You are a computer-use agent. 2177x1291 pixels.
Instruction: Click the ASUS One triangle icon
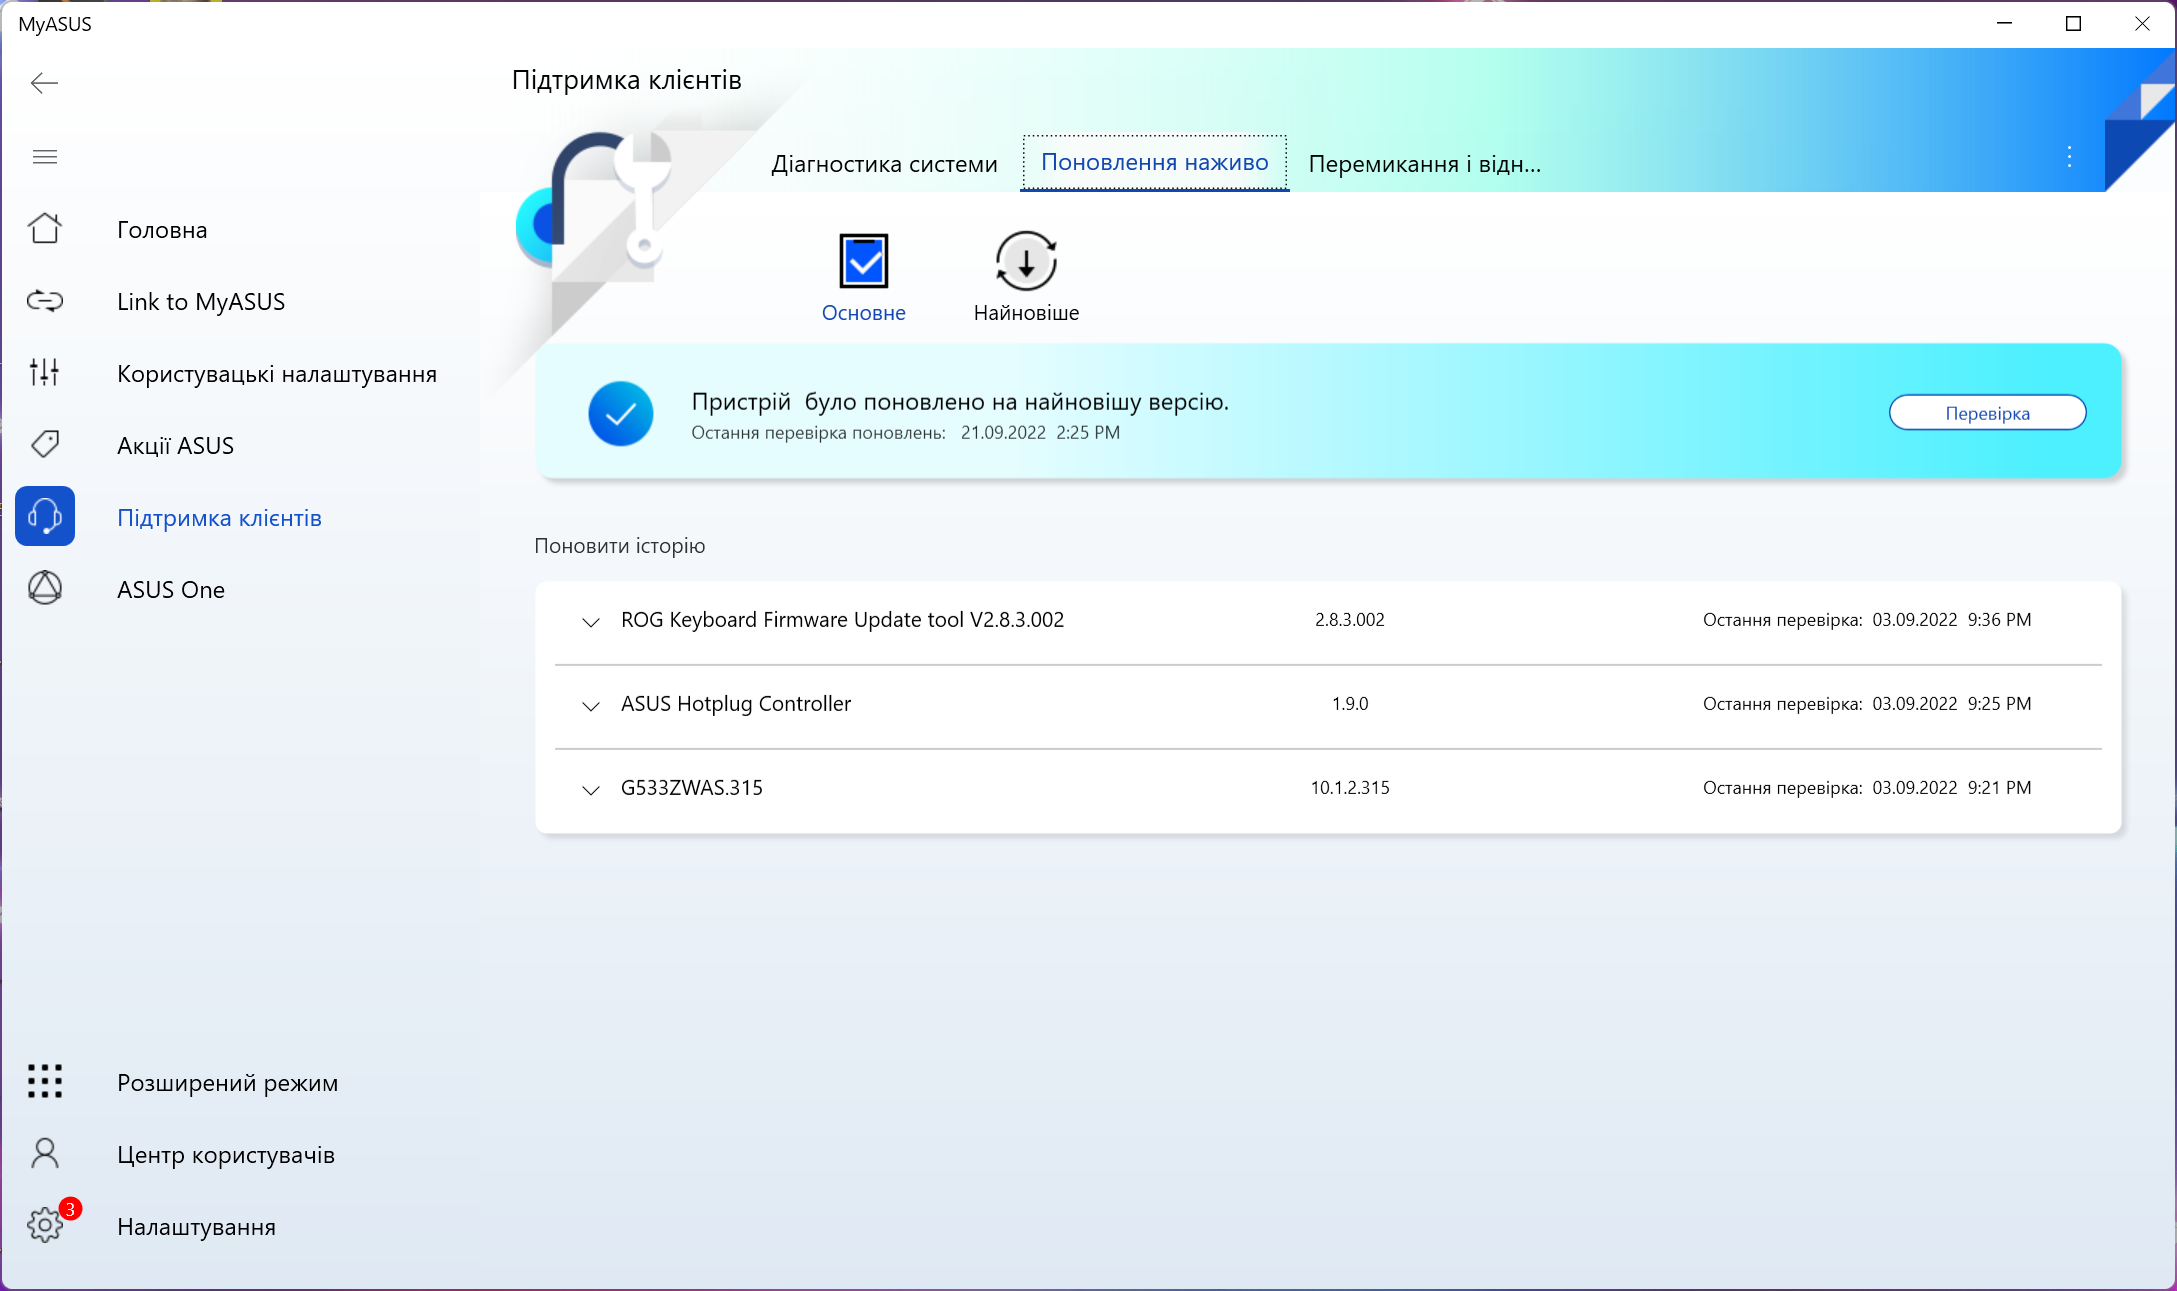[x=45, y=589]
